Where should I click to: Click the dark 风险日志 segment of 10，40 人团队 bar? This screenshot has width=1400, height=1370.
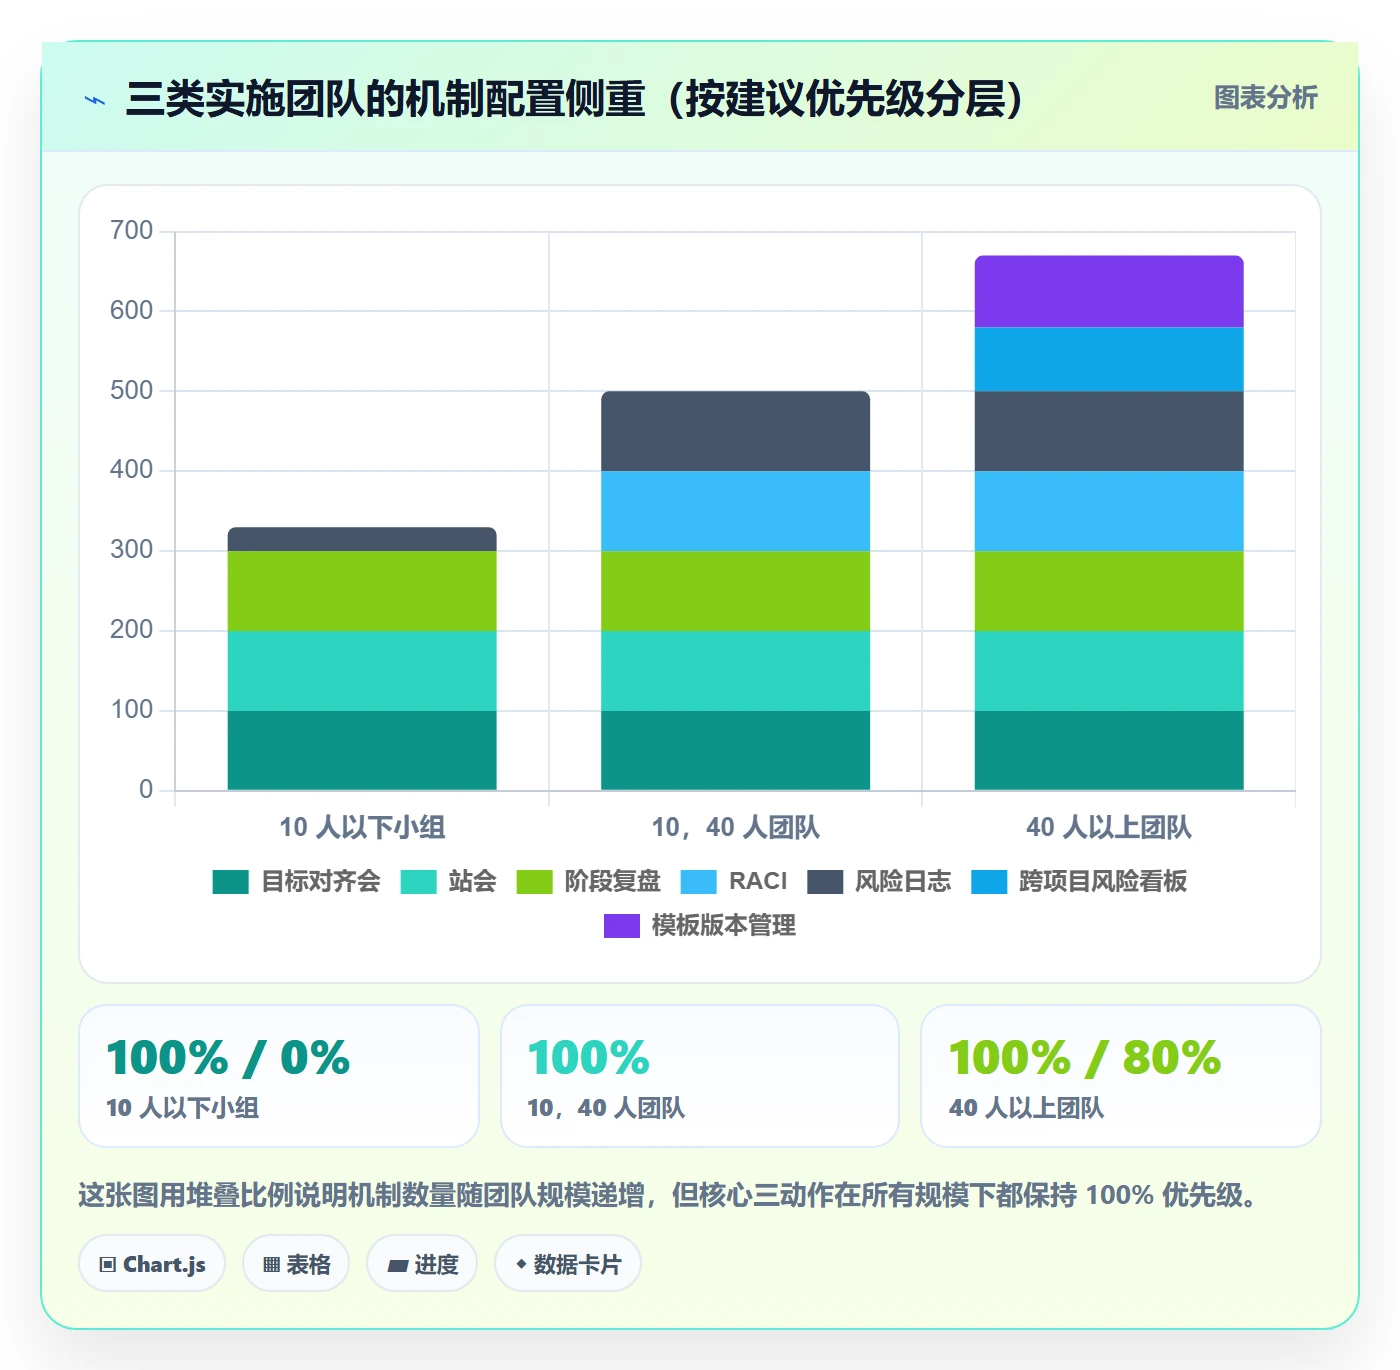(735, 431)
